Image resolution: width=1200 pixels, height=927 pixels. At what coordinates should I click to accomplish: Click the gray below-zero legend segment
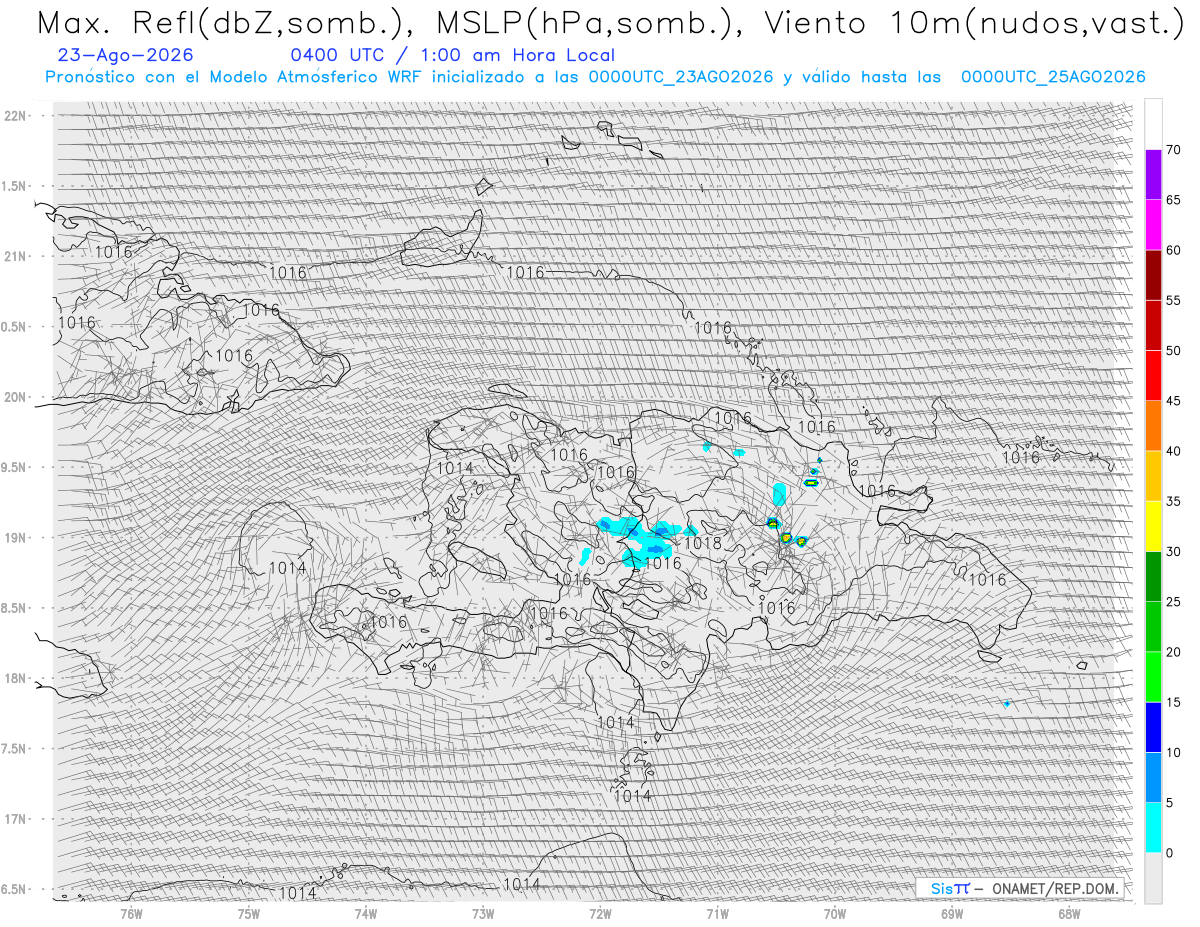tap(1153, 878)
